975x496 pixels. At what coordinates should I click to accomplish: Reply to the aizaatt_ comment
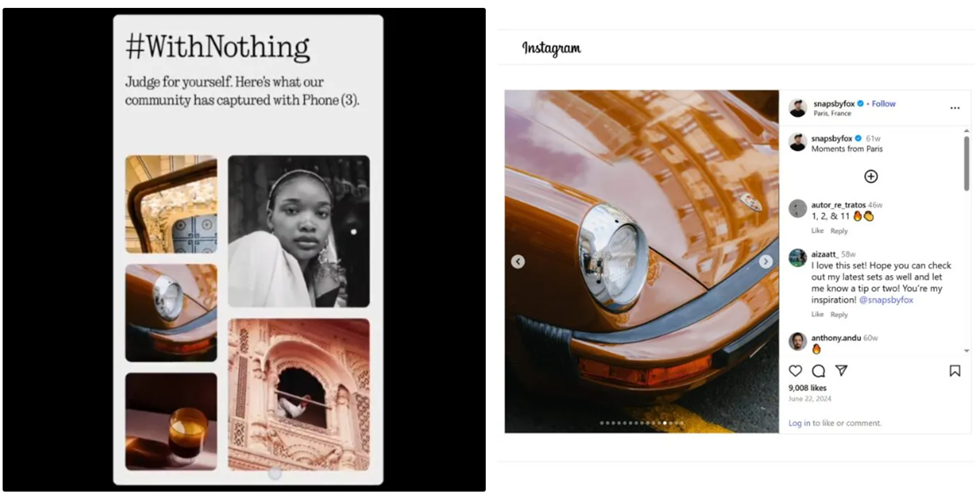(x=839, y=315)
